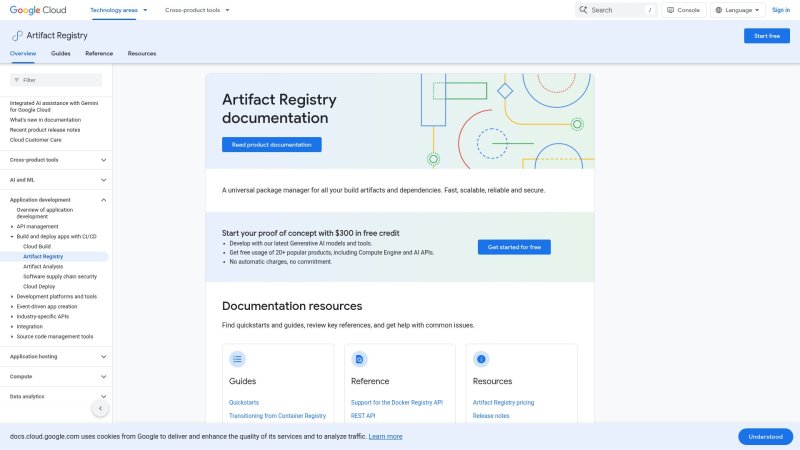Viewport: 800px width, 450px height.
Task: Click the Language dropdown button
Action: pyautogui.click(x=737, y=10)
